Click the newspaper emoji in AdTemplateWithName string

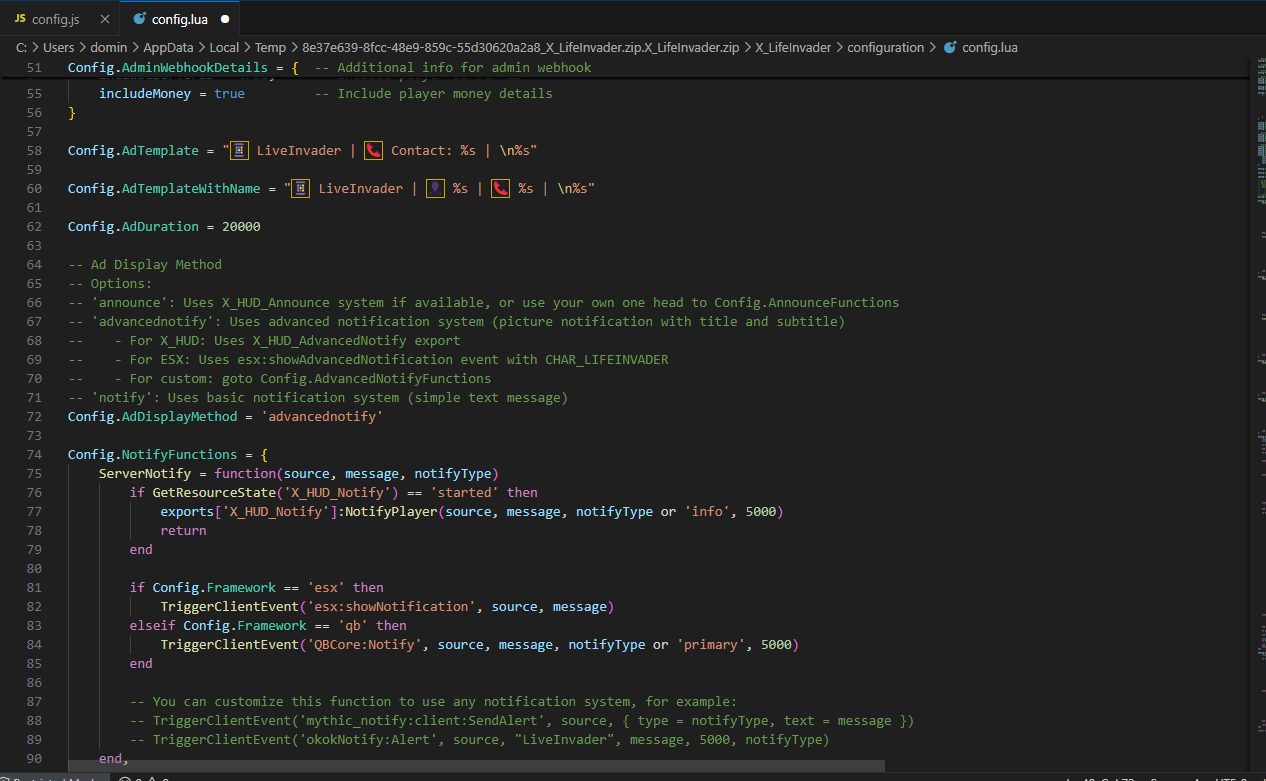(300, 189)
